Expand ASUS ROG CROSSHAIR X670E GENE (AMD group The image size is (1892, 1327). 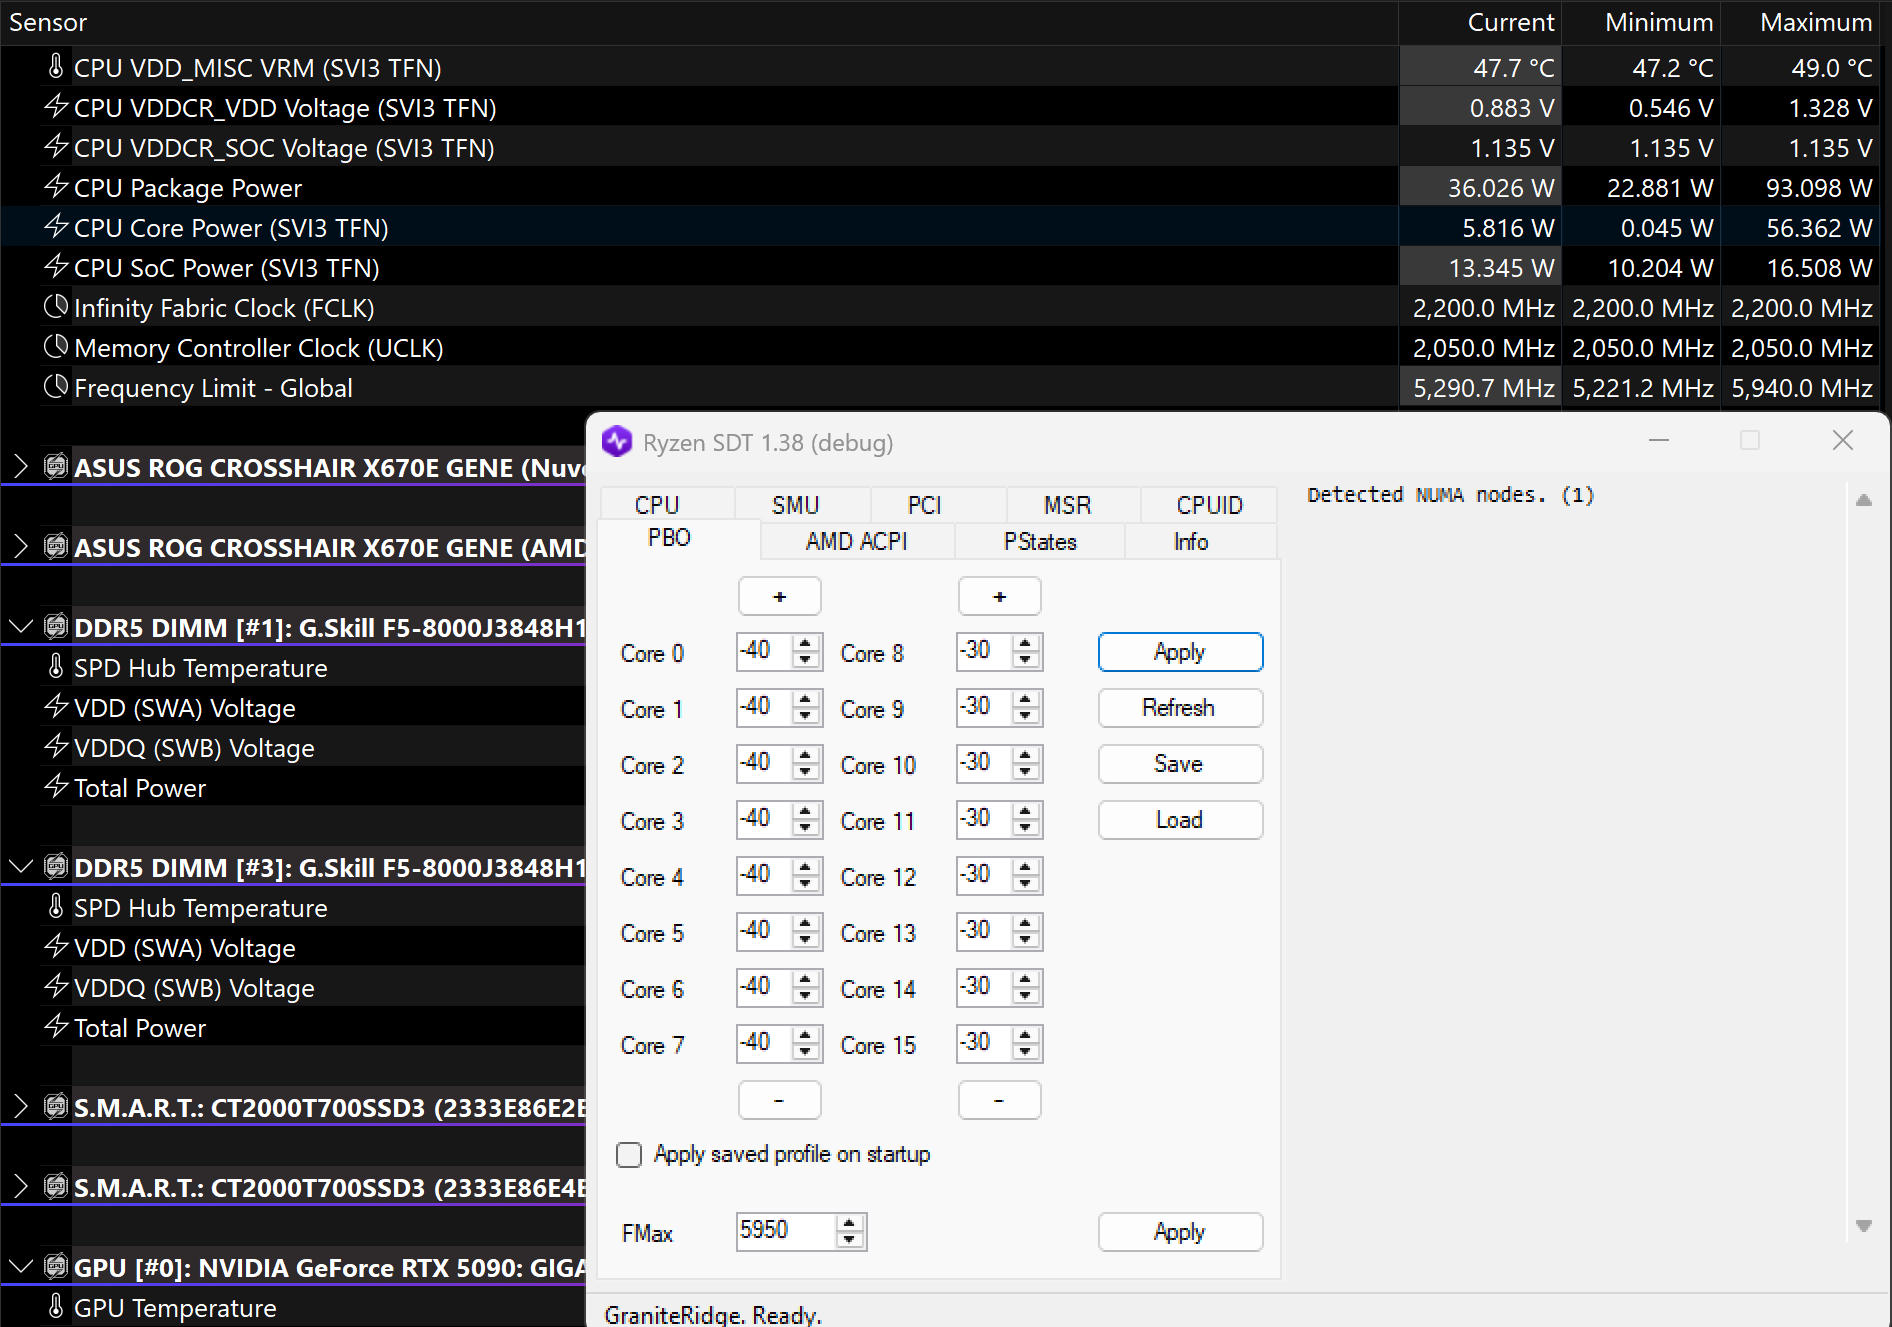(x=20, y=546)
